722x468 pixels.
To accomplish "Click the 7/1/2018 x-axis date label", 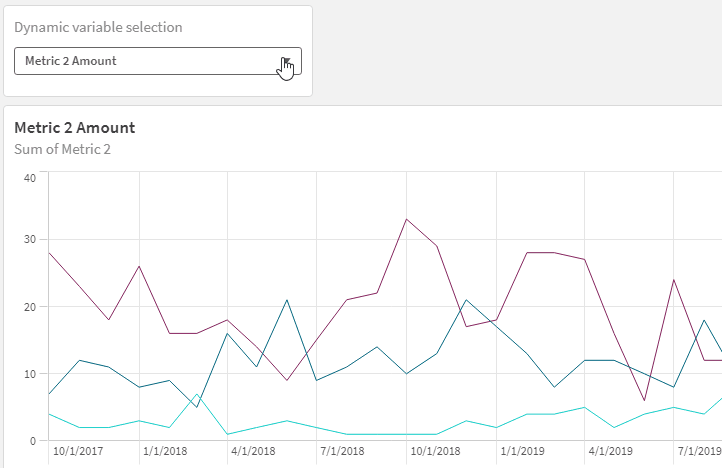I will [343, 452].
